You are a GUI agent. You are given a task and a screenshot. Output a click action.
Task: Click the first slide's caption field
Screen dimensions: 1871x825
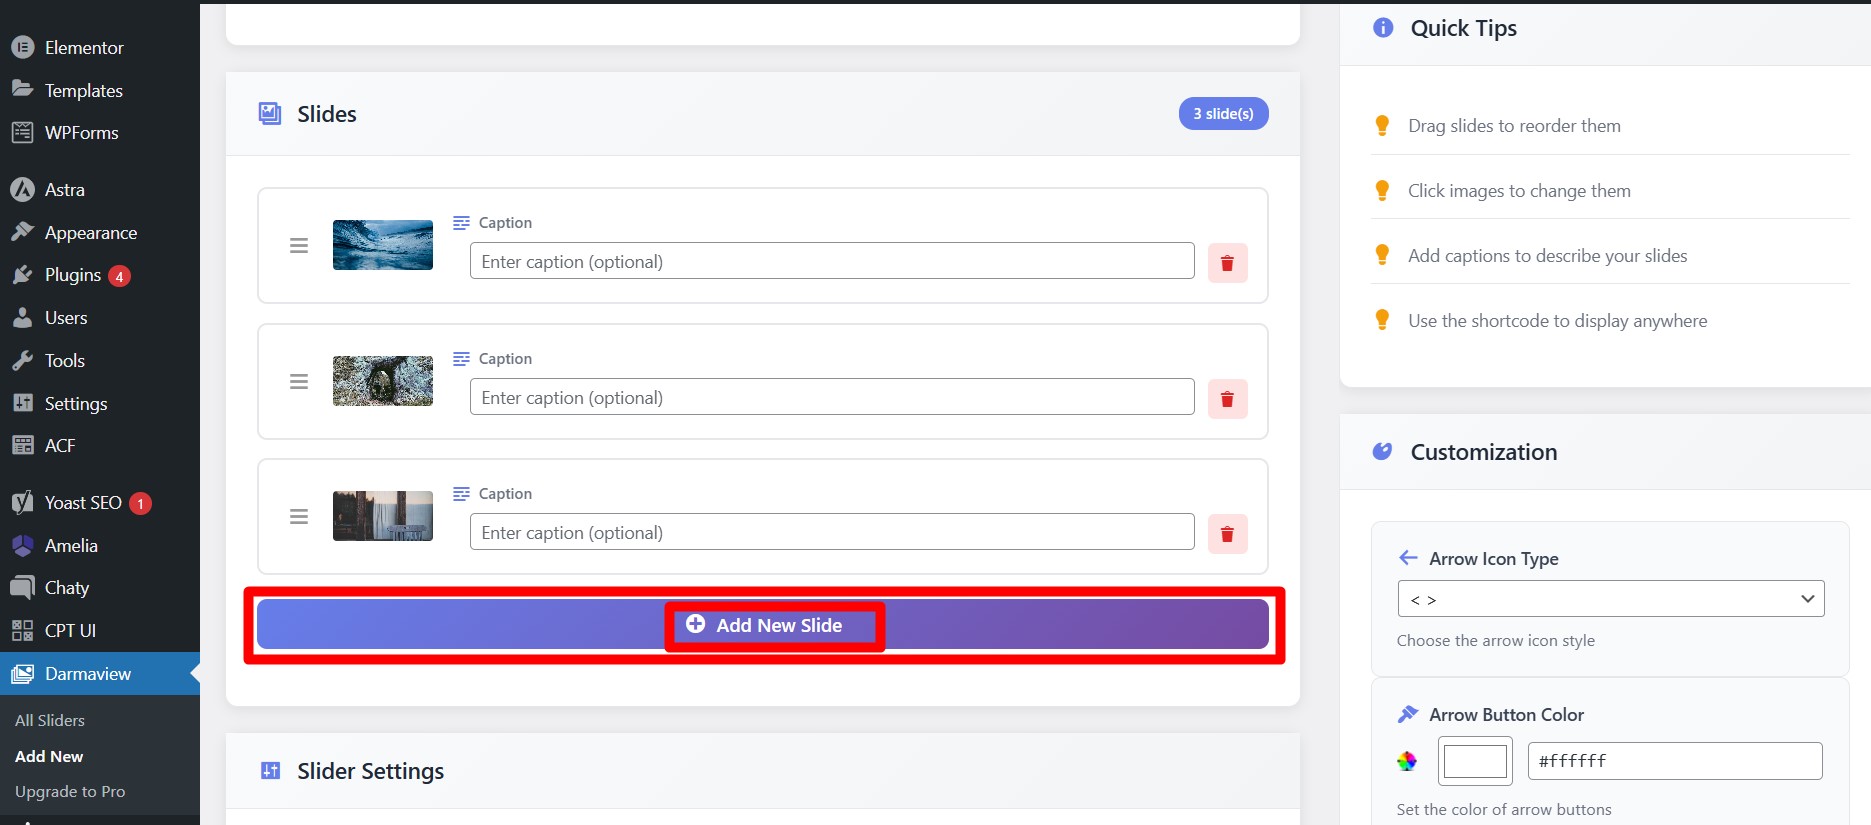tap(831, 262)
